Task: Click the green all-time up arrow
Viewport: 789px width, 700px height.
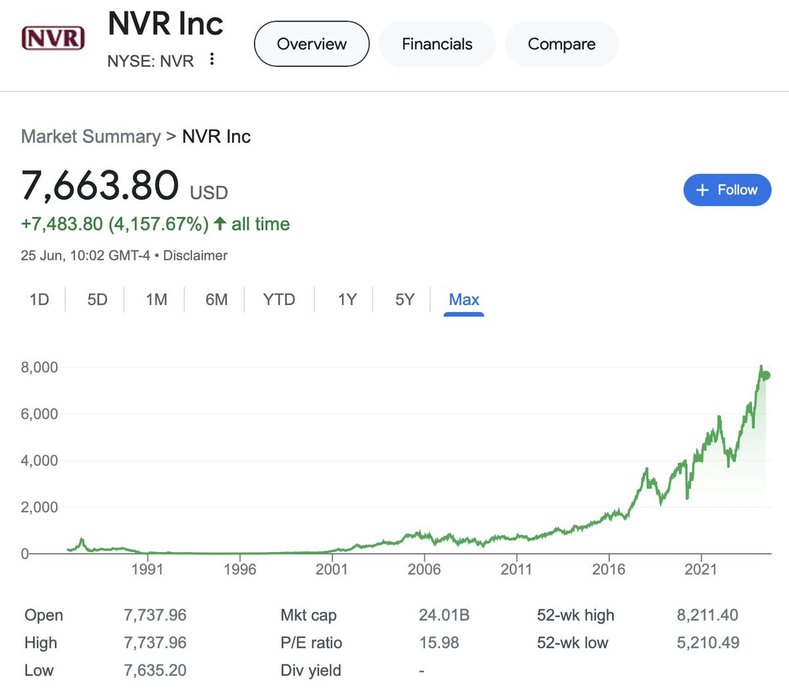Action: click(x=219, y=224)
